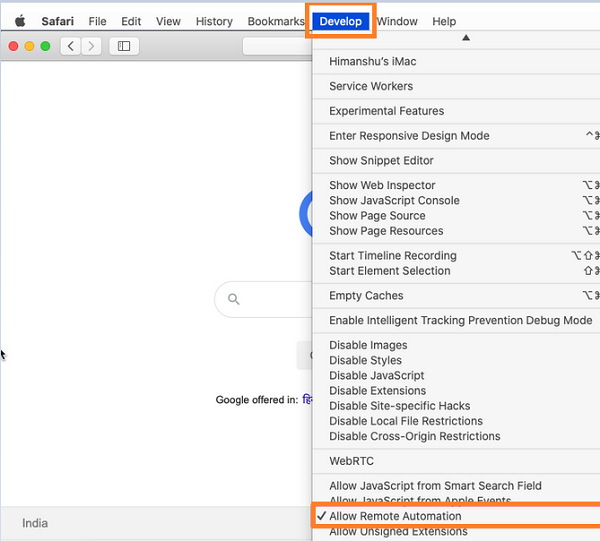Toggle Disable Styles option
Image resolution: width=600 pixels, height=541 pixels.
tap(457, 360)
